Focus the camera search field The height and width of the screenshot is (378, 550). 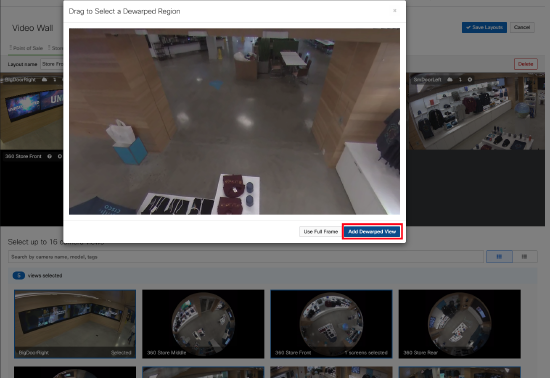pyautogui.click(x=246, y=257)
